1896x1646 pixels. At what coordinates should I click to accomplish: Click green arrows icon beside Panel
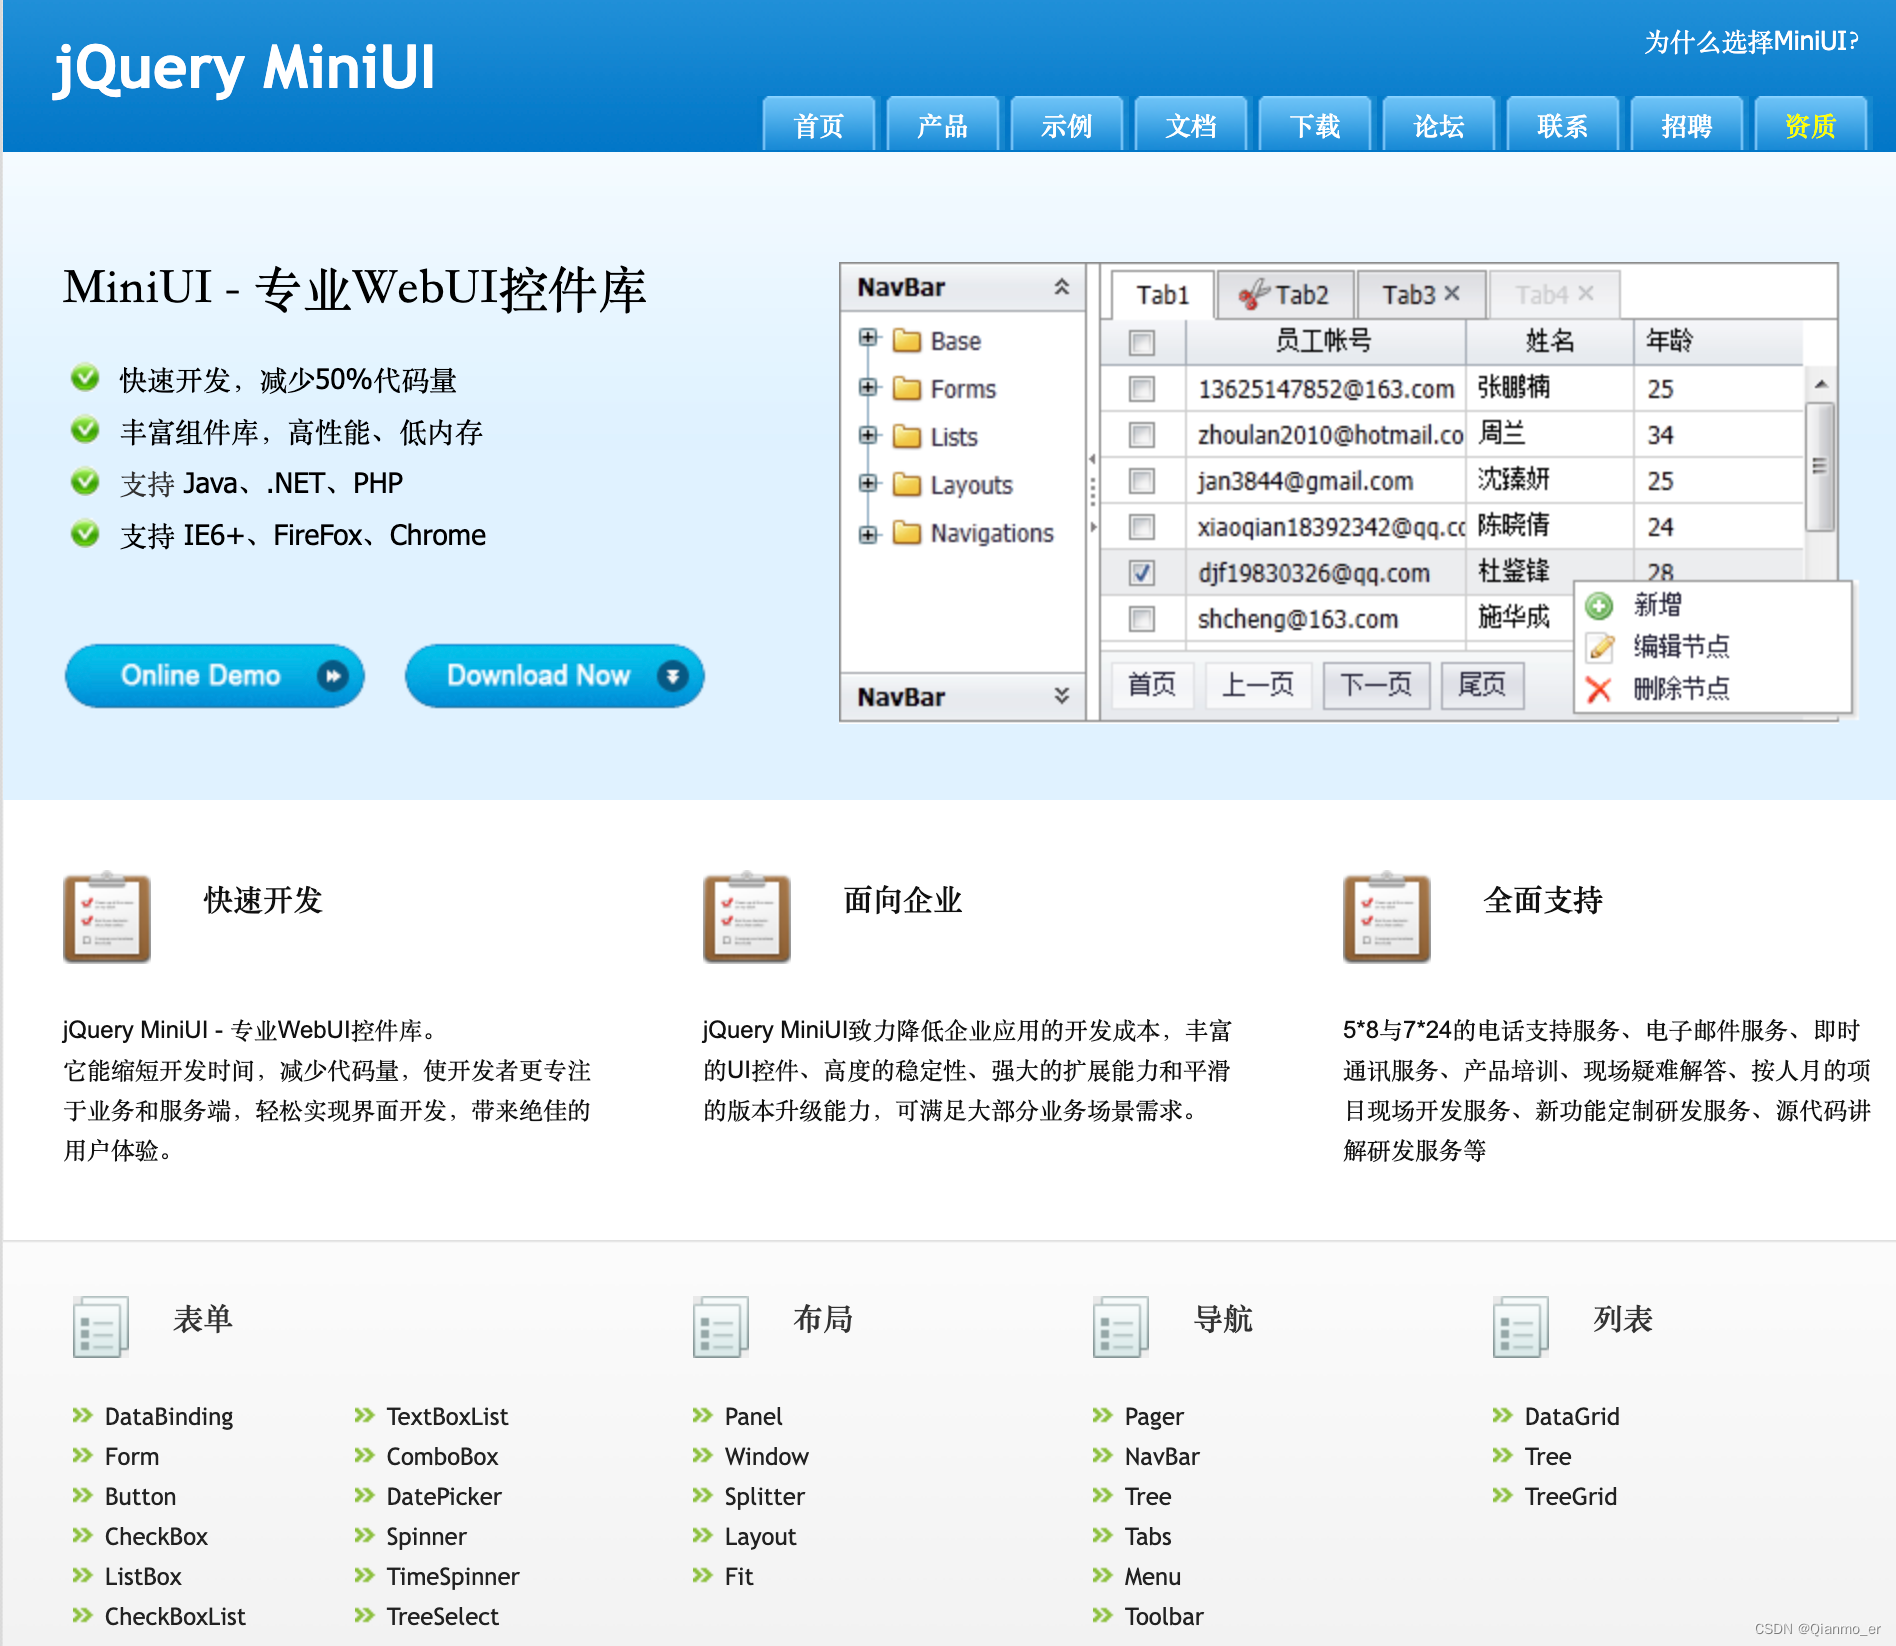pos(702,1415)
